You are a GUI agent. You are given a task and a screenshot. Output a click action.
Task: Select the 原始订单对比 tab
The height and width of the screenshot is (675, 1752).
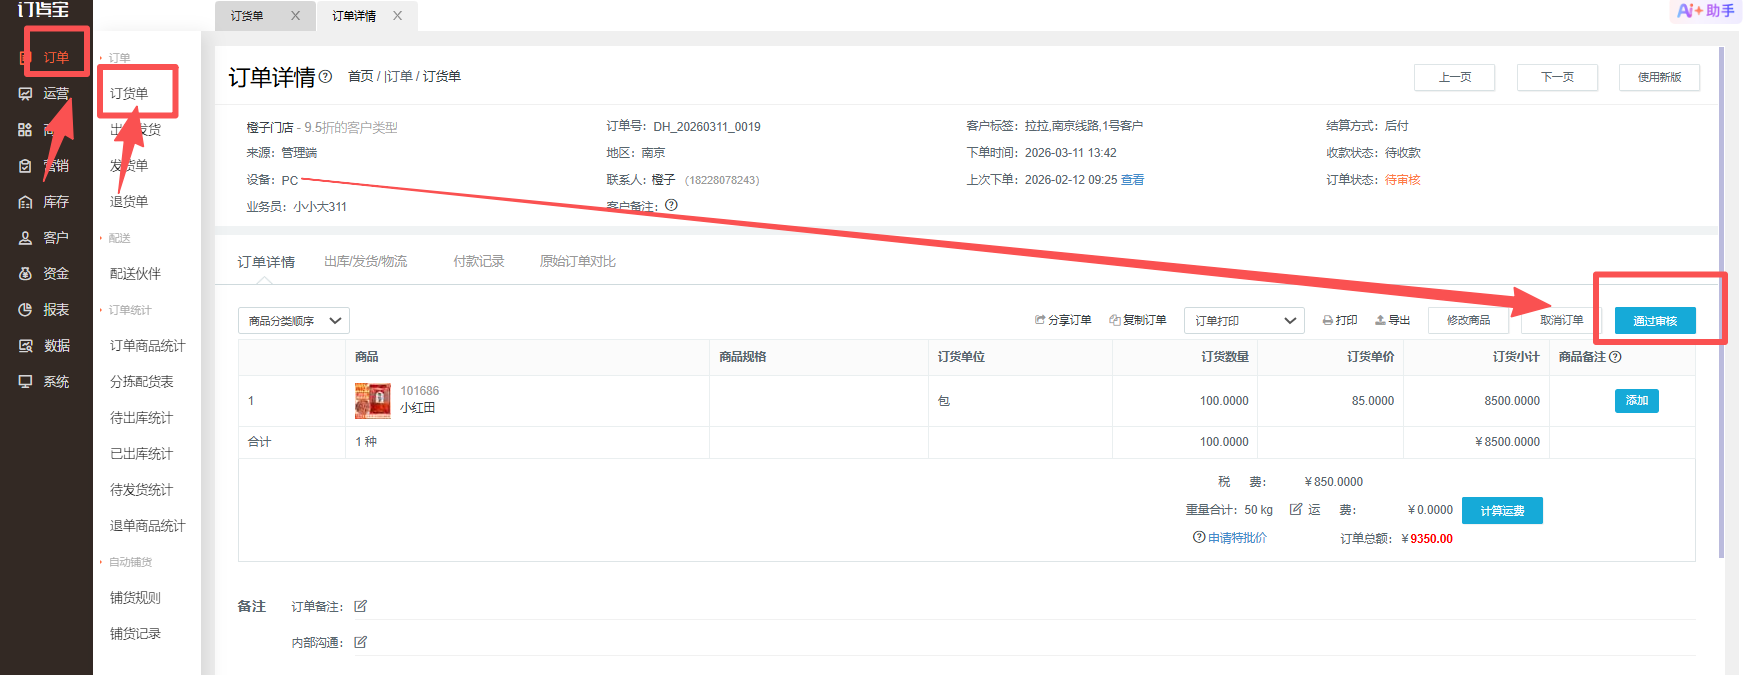tap(578, 262)
